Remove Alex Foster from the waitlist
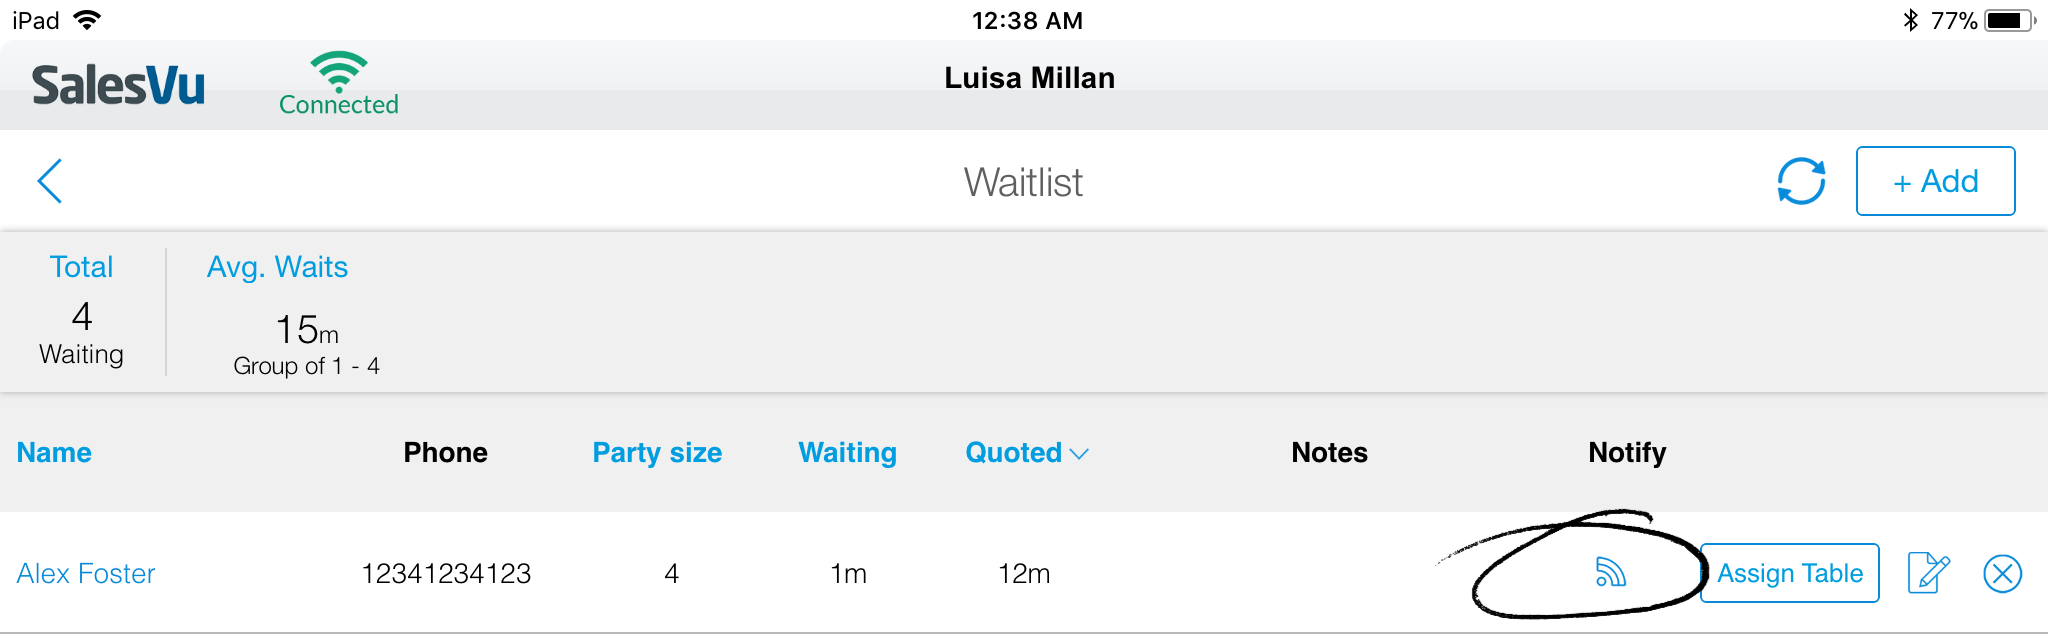Screen dimensions: 2048x639 2002,573
